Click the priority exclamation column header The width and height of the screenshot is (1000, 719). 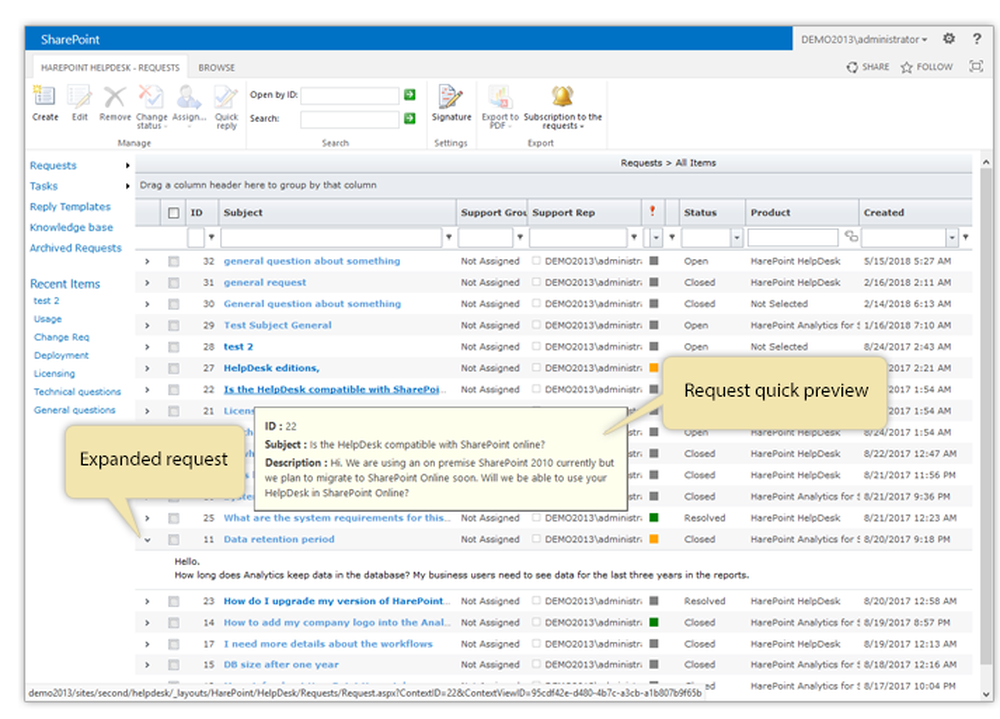coord(652,211)
